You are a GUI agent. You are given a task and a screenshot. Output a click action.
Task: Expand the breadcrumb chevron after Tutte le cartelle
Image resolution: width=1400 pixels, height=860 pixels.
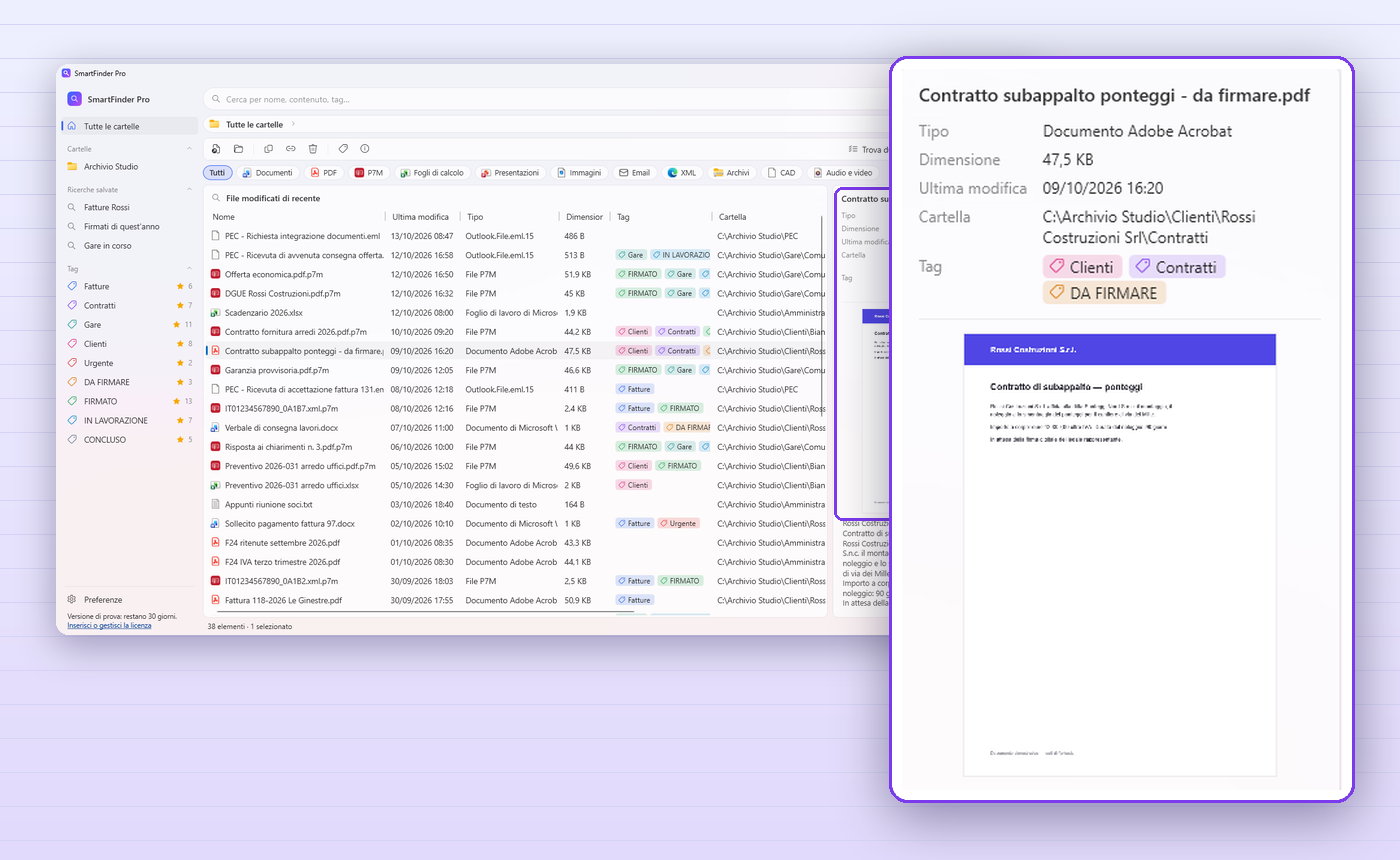293,124
